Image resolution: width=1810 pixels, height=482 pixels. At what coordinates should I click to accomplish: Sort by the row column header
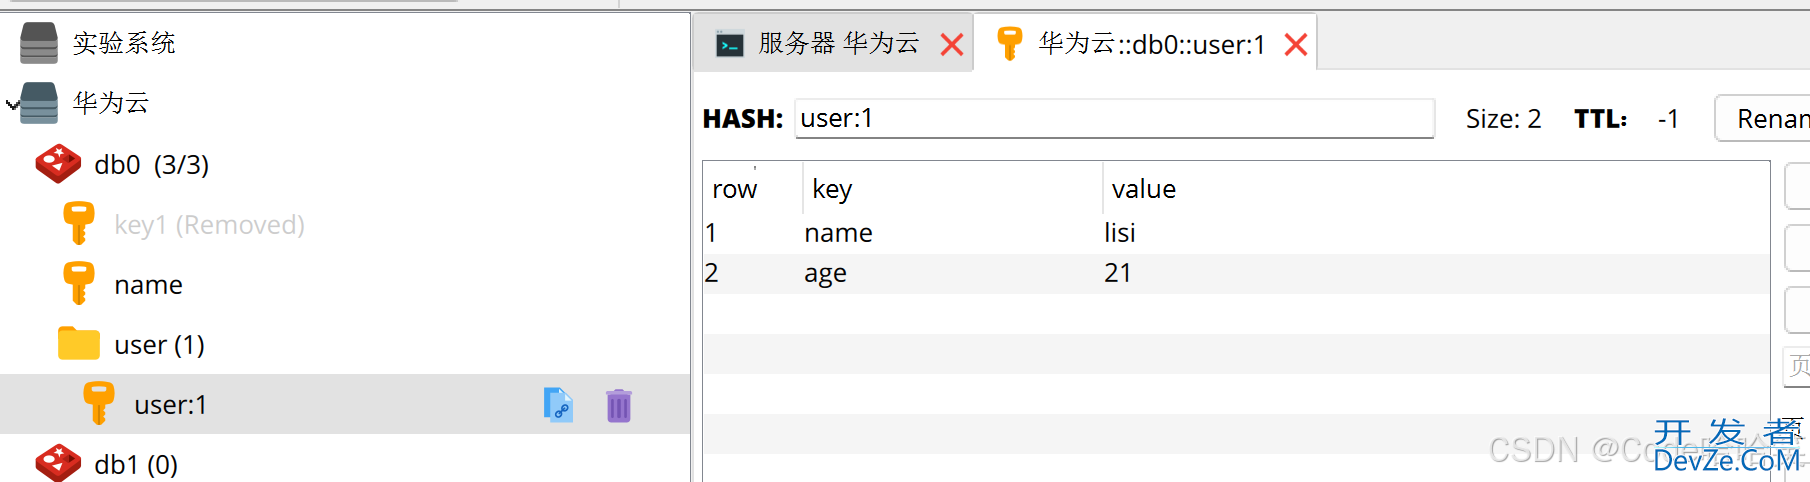pos(752,188)
